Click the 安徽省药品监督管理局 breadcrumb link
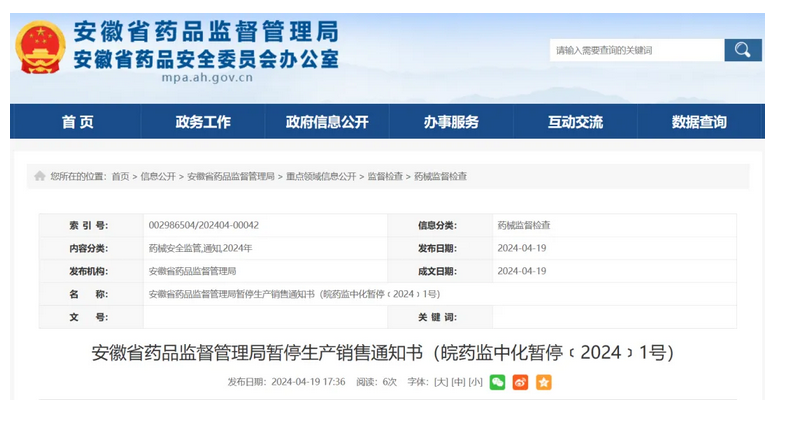Image resolution: width=796 pixels, height=421 pixels. click(231, 177)
